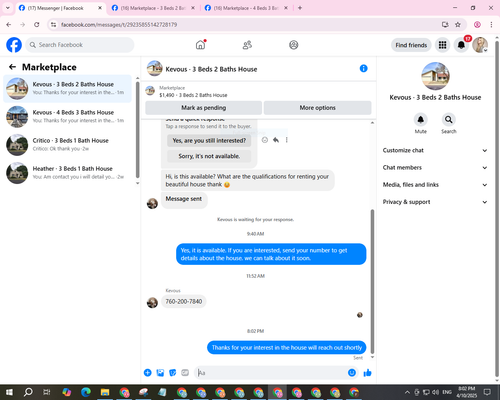This screenshot has width=500, height=400.
Task: Send quick reply Yes, are you still interested?
Action: pos(209,141)
